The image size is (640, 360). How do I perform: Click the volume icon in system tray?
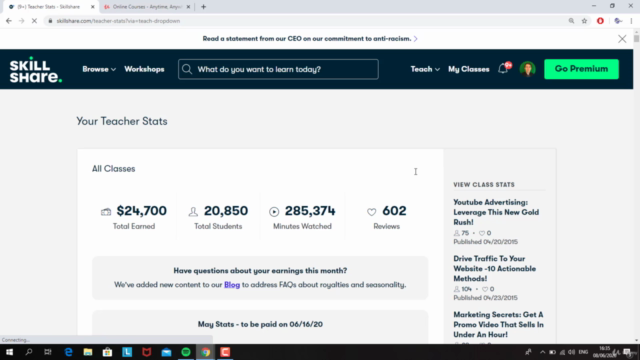[571, 352]
